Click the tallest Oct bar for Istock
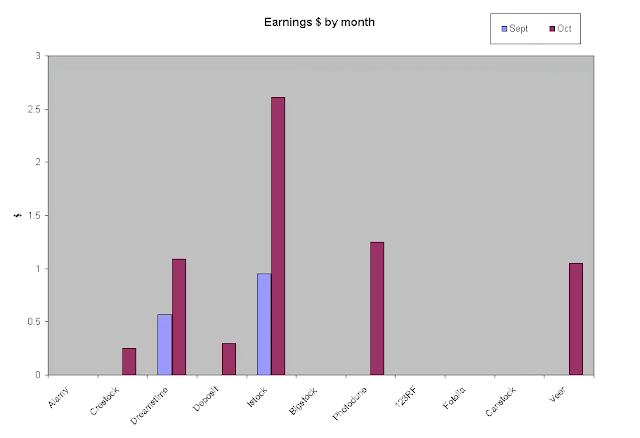This screenshot has height=438, width=640. pyautogui.click(x=278, y=235)
